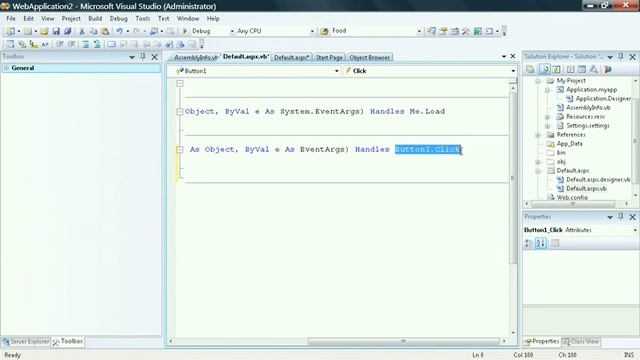Open the Tools menu
Screen dimensions: 640x360
tap(142, 18)
